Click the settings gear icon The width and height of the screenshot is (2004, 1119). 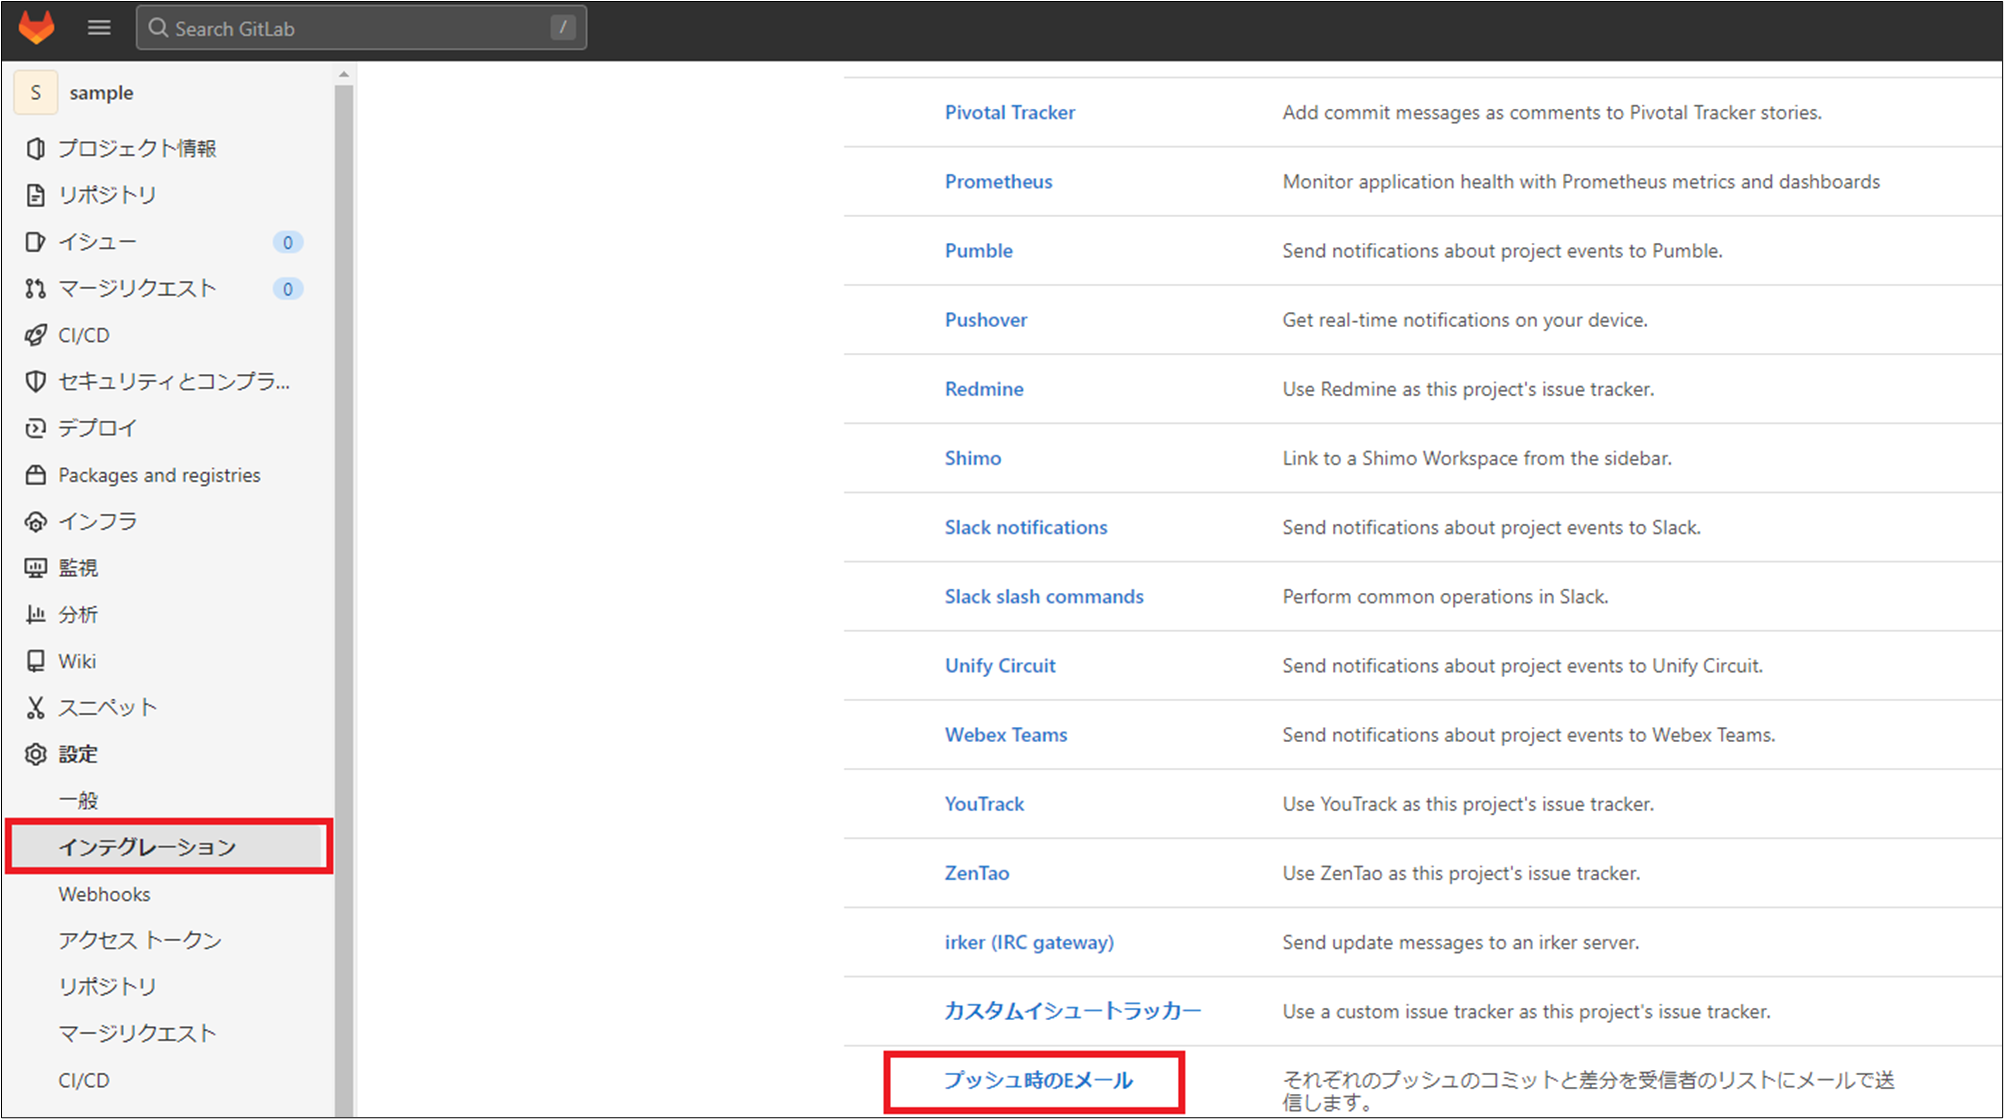tap(36, 754)
